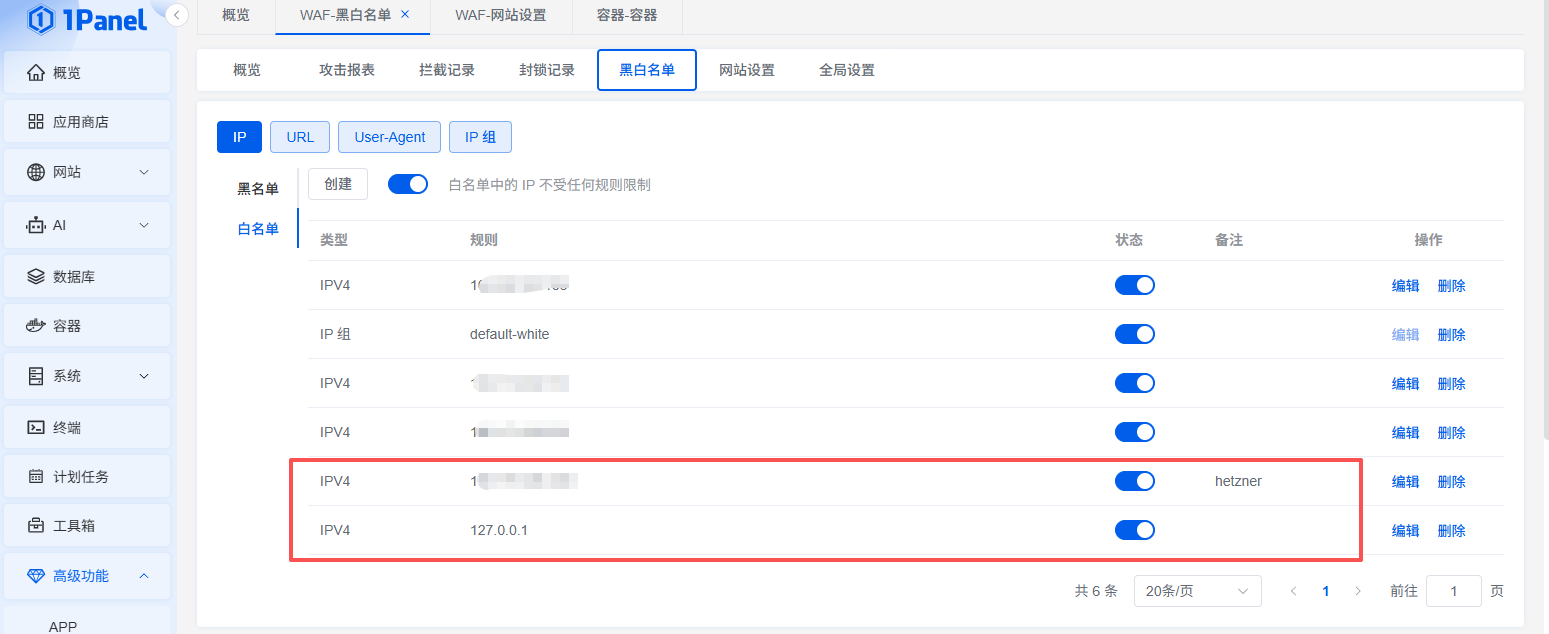Edit the first IPV4 whitelist rule
1549x634 pixels.
click(1405, 285)
